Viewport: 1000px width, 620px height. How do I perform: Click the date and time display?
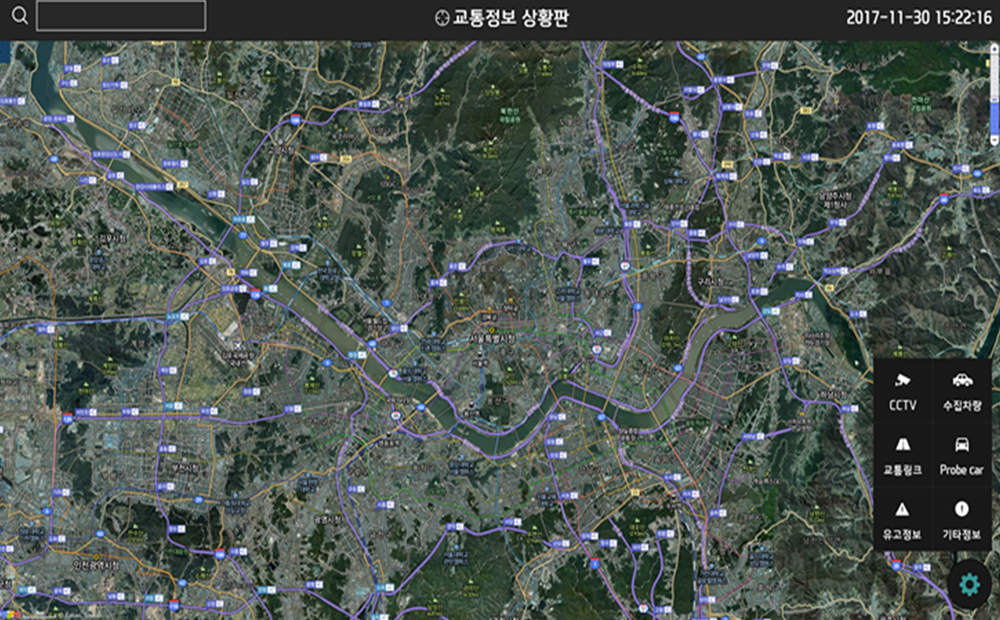pos(919,18)
